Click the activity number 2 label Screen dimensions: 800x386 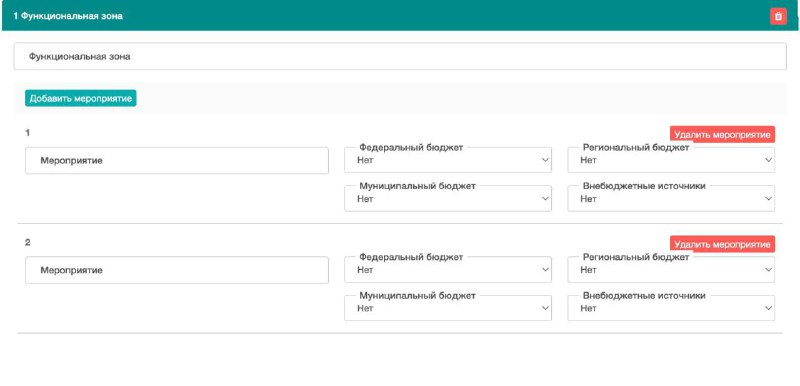point(28,243)
